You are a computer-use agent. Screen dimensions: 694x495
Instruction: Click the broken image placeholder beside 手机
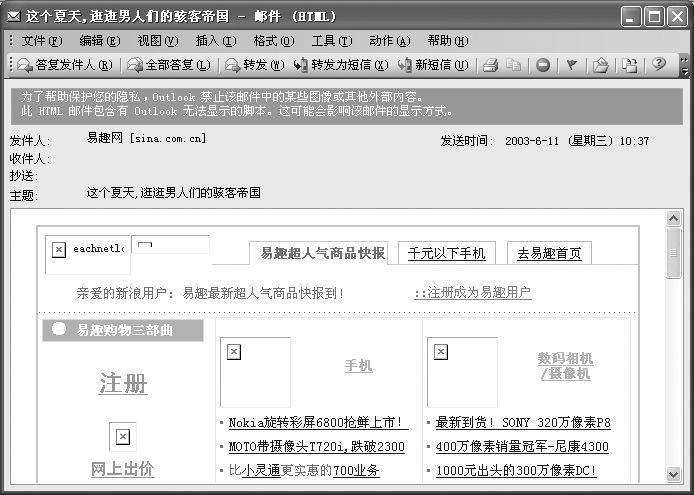pyautogui.click(x=234, y=352)
